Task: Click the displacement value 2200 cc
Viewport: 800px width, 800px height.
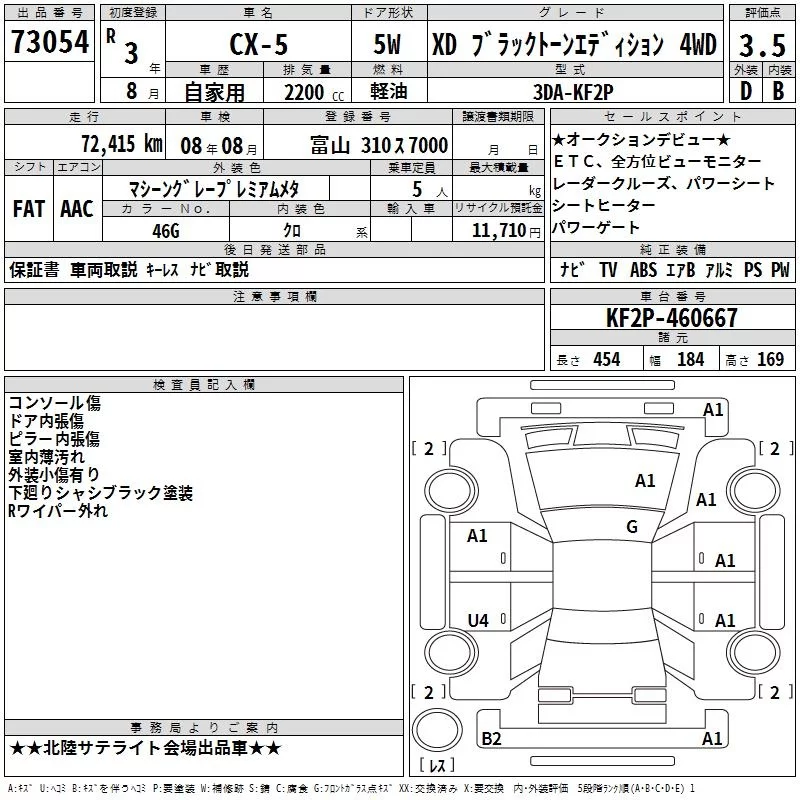Action: (314, 93)
